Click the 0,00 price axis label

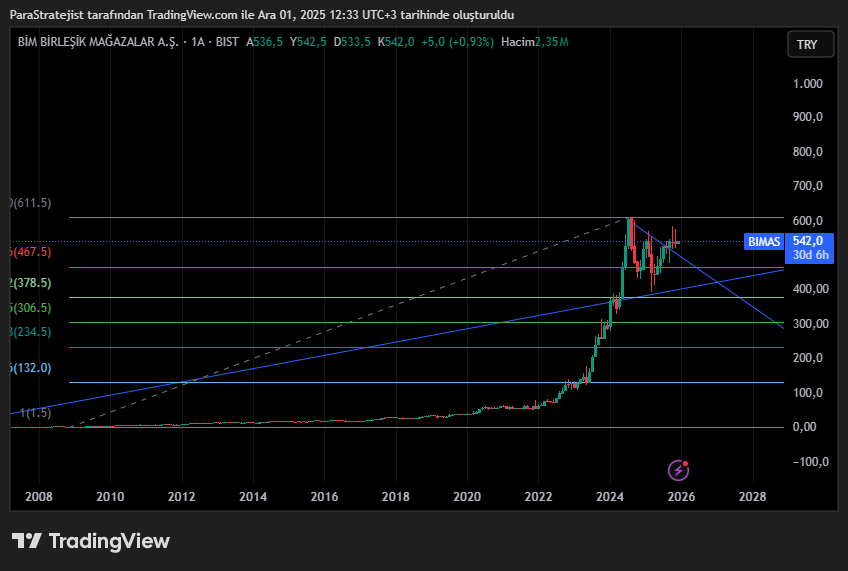coord(804,427)
